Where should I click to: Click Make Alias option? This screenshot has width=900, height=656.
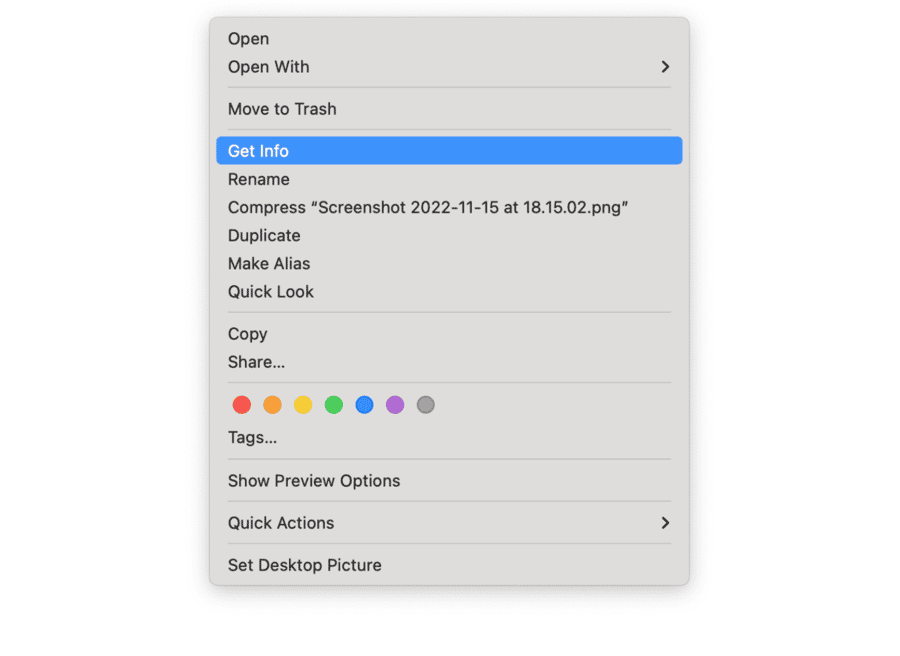tap(269, 264)
